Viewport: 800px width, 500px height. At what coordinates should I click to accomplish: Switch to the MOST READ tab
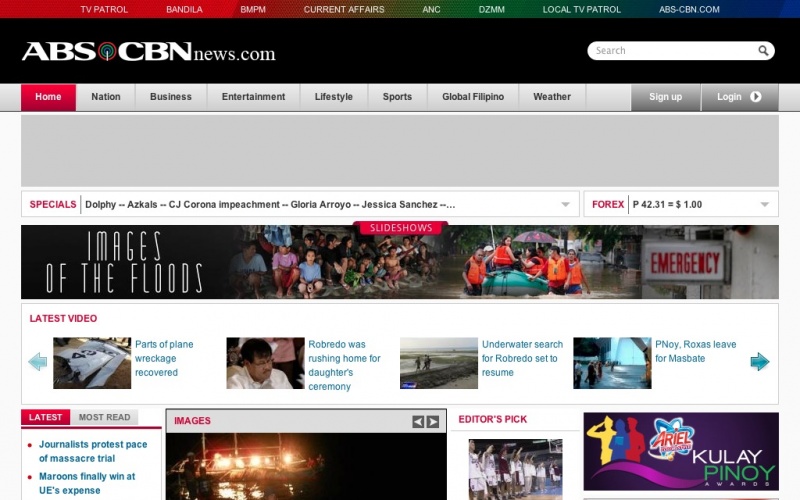point(105,417)
